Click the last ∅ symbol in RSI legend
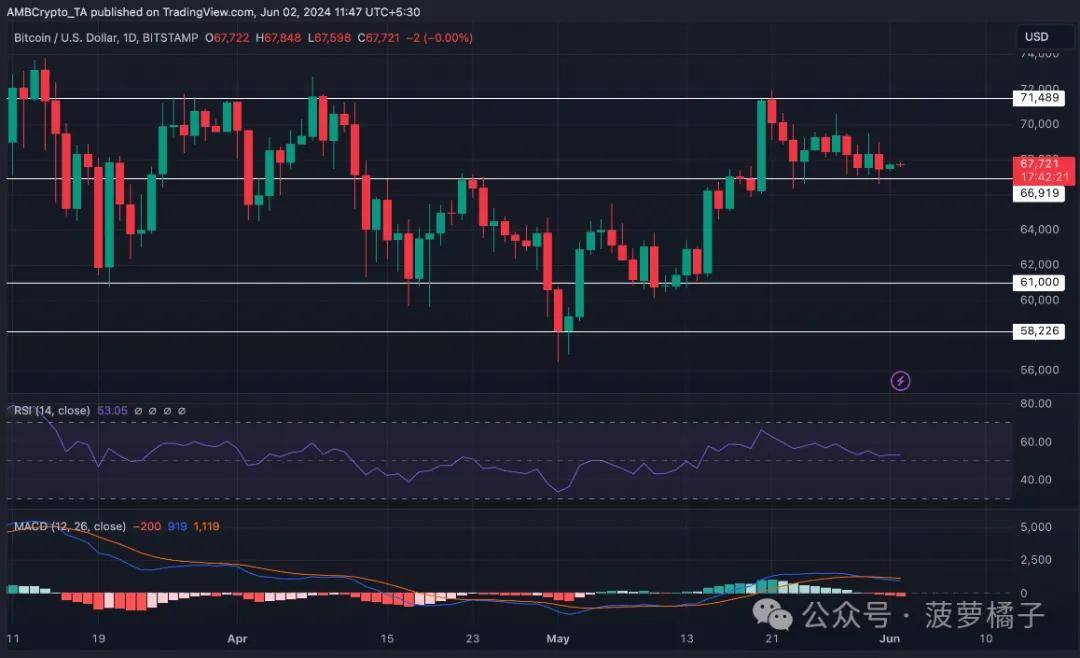The width and height of the screenshot is (1080, 658). click(x=181, y=411)
